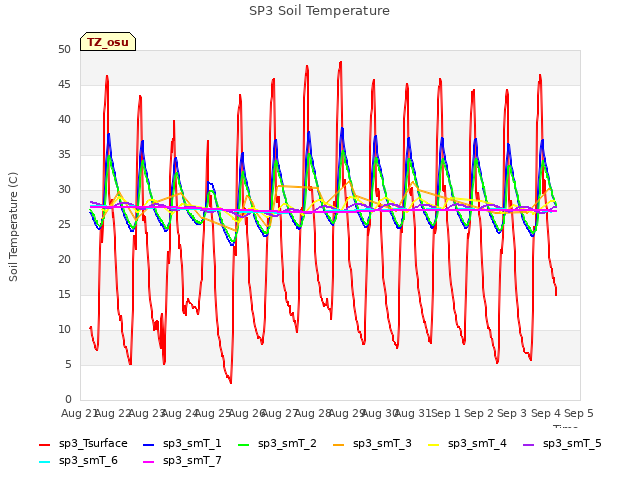Viewport: 640px width, 480px height.
Task: Toggle sp3_Tsurface series in legend
Action: [x=83, y=443]
